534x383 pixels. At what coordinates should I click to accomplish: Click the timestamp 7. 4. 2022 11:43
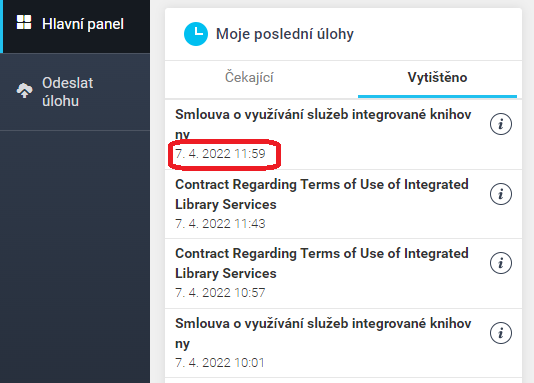(x=220, y=224)
